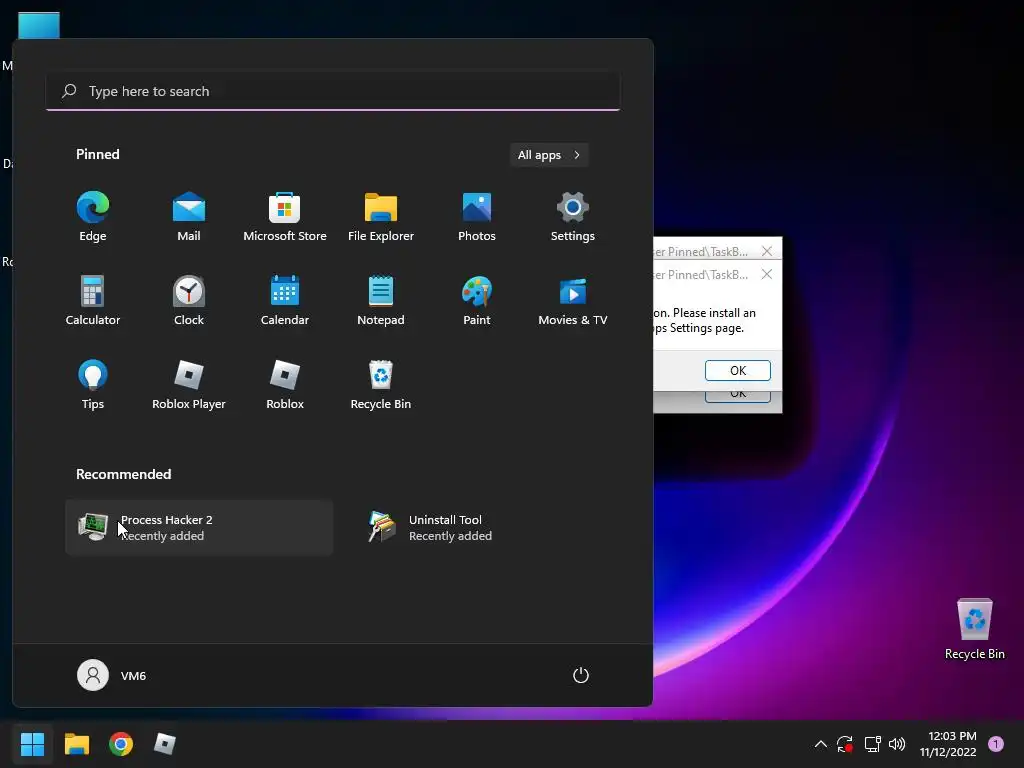This screenshot has height=768, width=1024.
Task: Close the front Pinned\TaskB dialog
Action: (x=767, y=274)
